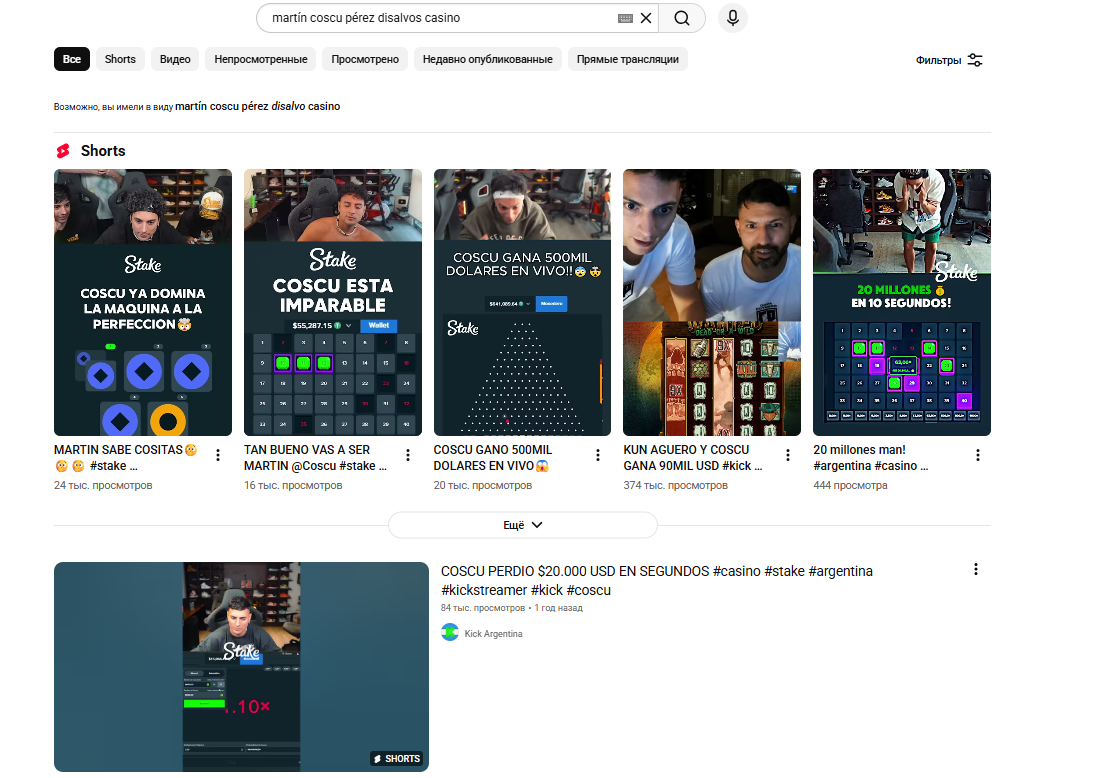
Task: Open menu for MARTIN SABE COSITAS short
Action: (218, 455)
